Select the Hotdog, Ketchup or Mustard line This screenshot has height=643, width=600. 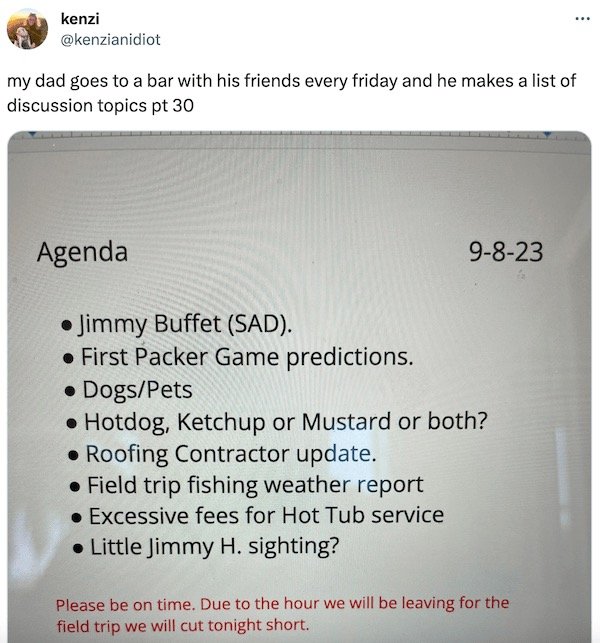tap(277, 422)
